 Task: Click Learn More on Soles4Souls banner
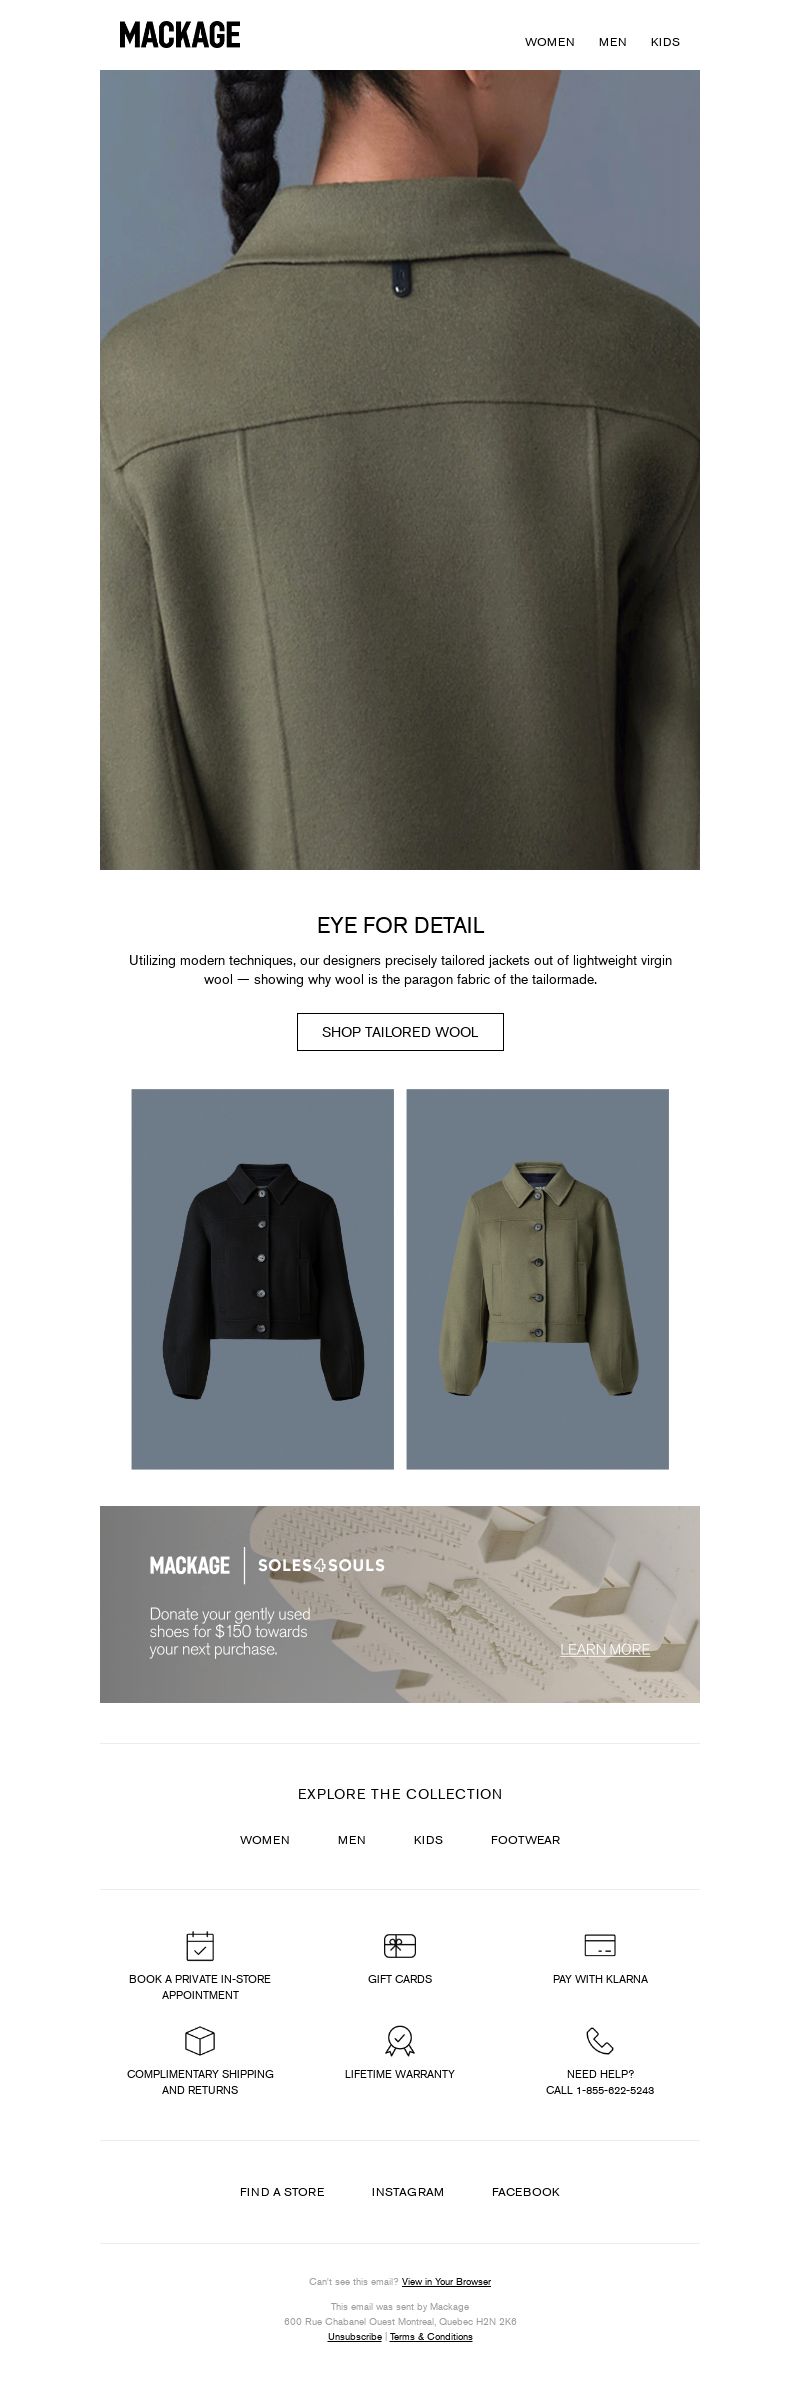point(605,1649)
